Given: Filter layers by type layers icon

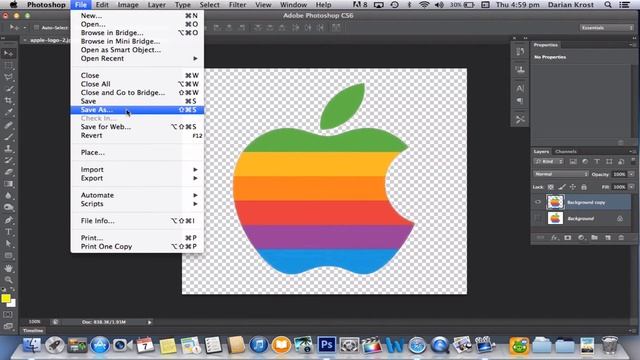Looking at the screenshot, I should (x=597, y=162).
